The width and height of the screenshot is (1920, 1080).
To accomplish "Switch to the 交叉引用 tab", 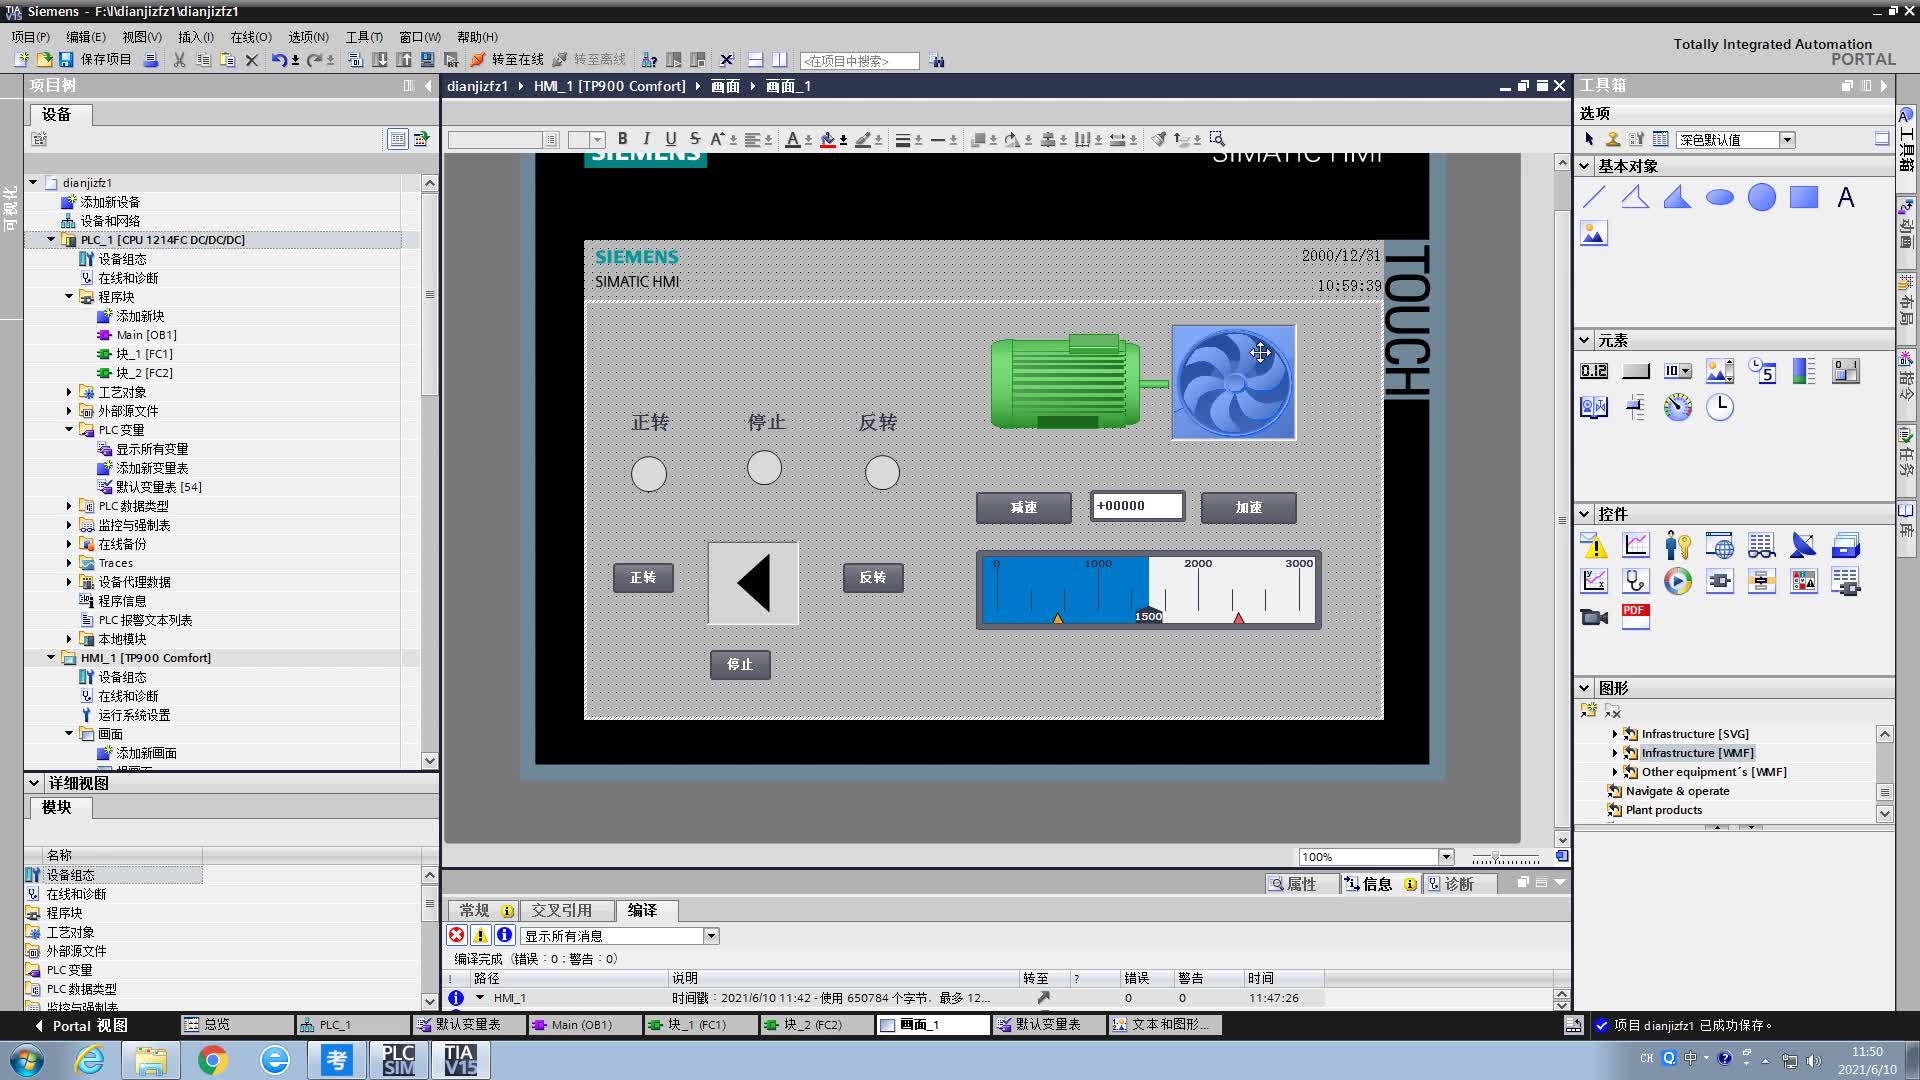I will point(561,910).
